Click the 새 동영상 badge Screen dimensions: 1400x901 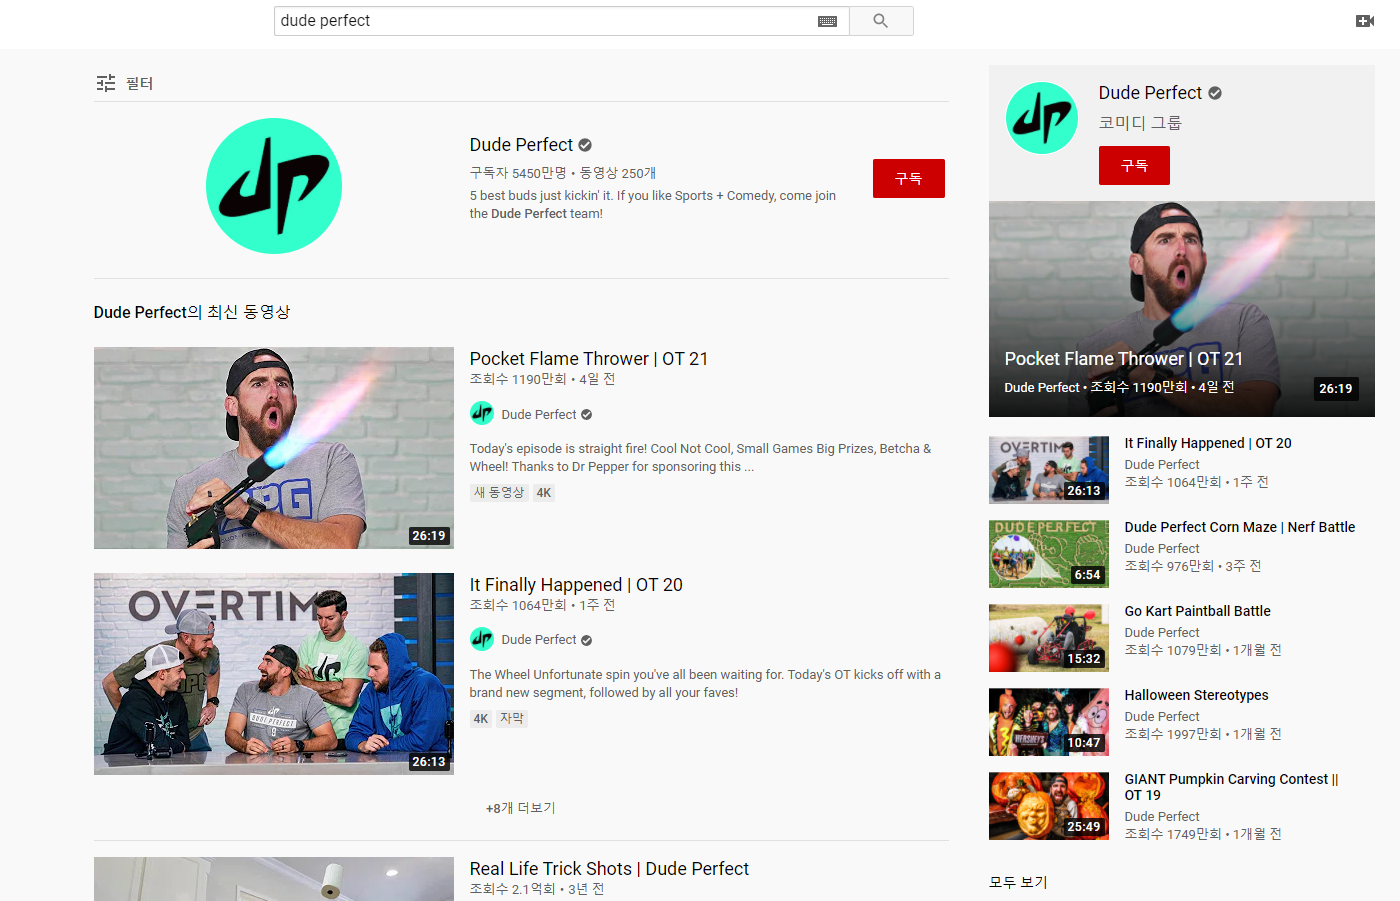click(x=499, y=493)
